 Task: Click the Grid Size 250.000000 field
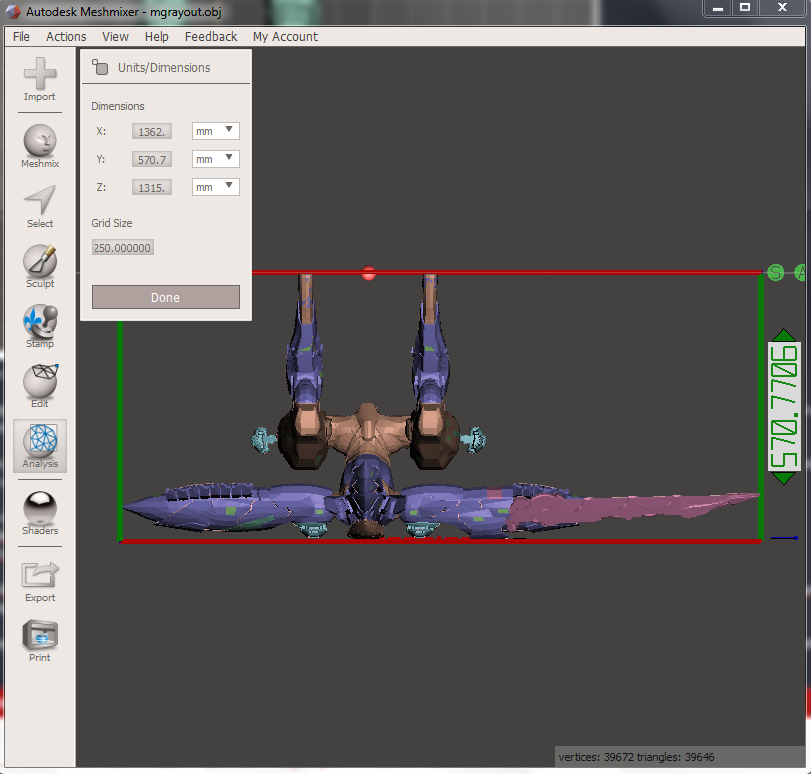123,247
